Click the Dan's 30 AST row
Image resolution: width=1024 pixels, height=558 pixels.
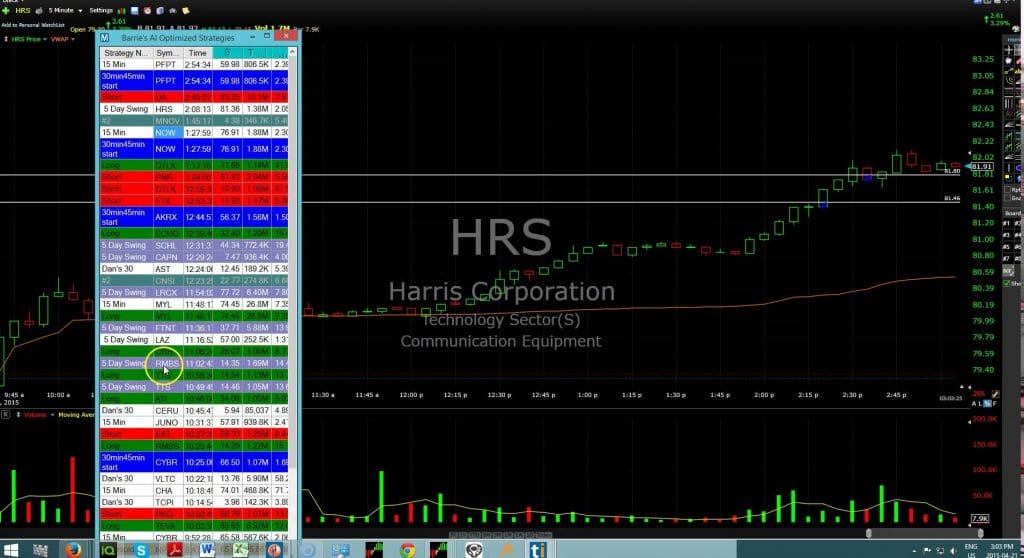coord(194,269)
